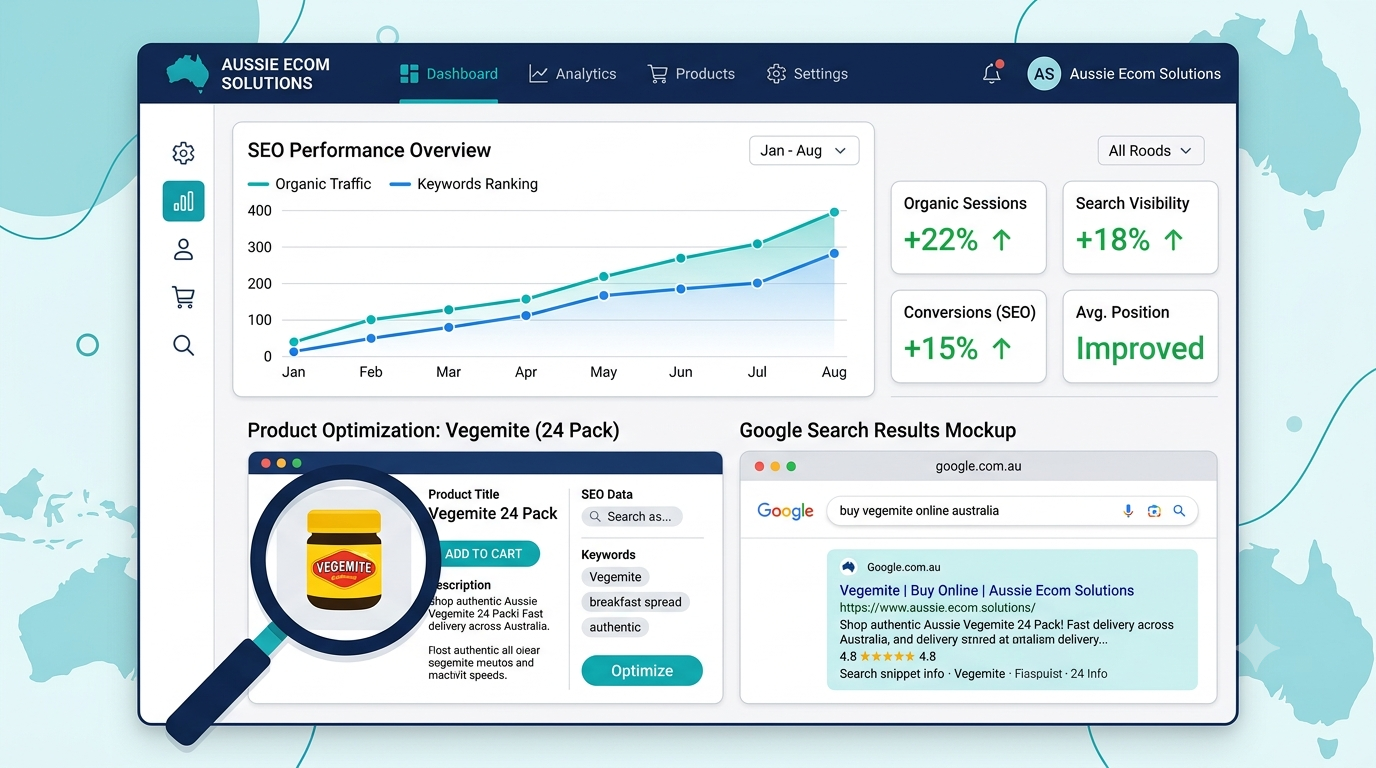
Task: Click the SEO Performance Overview heading
Action: [369, 151]
